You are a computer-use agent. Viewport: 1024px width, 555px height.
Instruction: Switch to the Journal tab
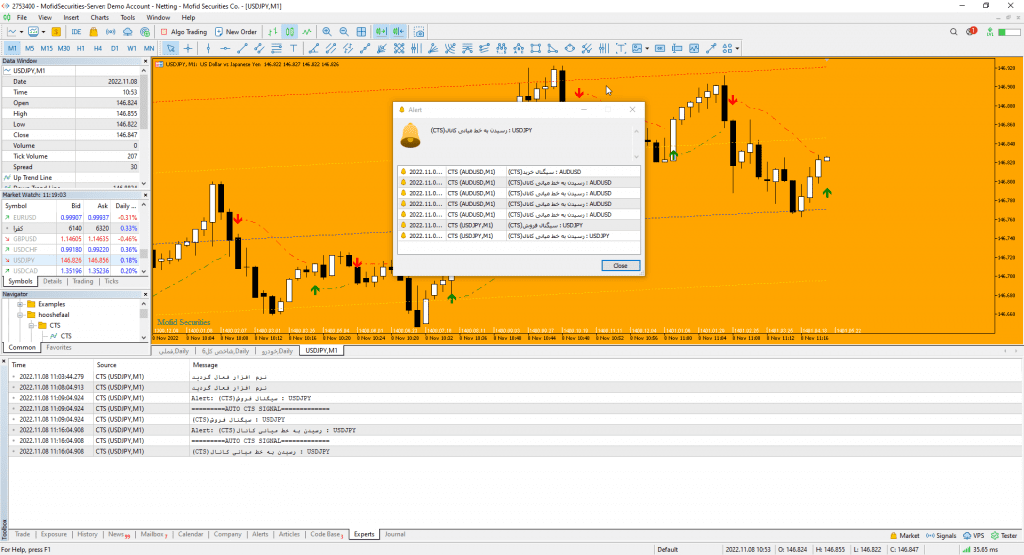click(x=395, y=534)
